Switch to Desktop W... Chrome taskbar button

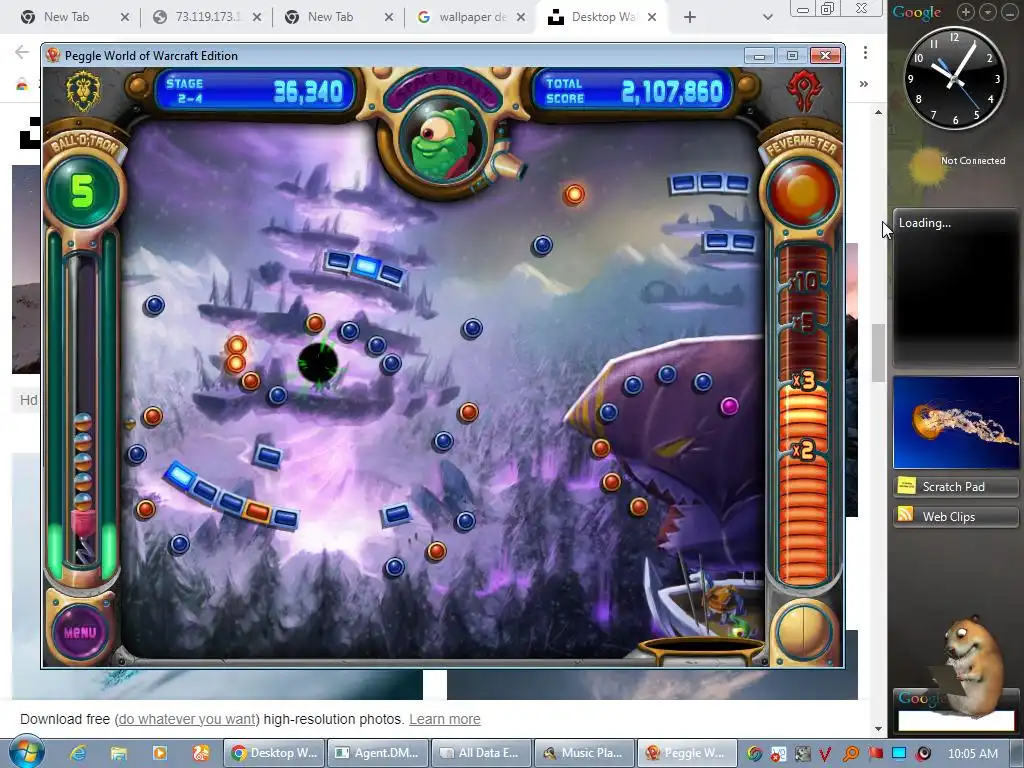pyautogui.click(x=274, y=753)
